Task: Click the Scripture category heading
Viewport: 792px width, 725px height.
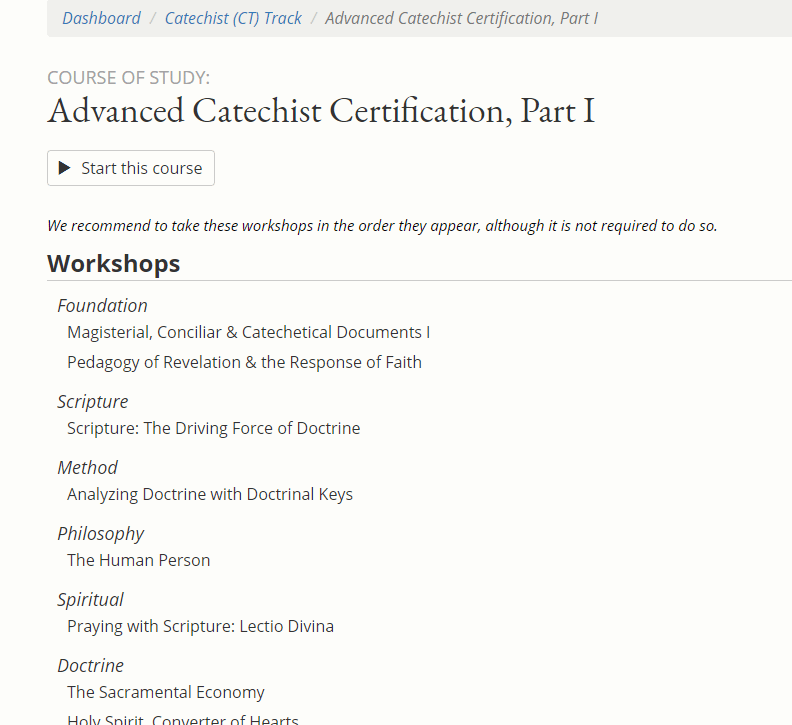Action: (92, 402)
